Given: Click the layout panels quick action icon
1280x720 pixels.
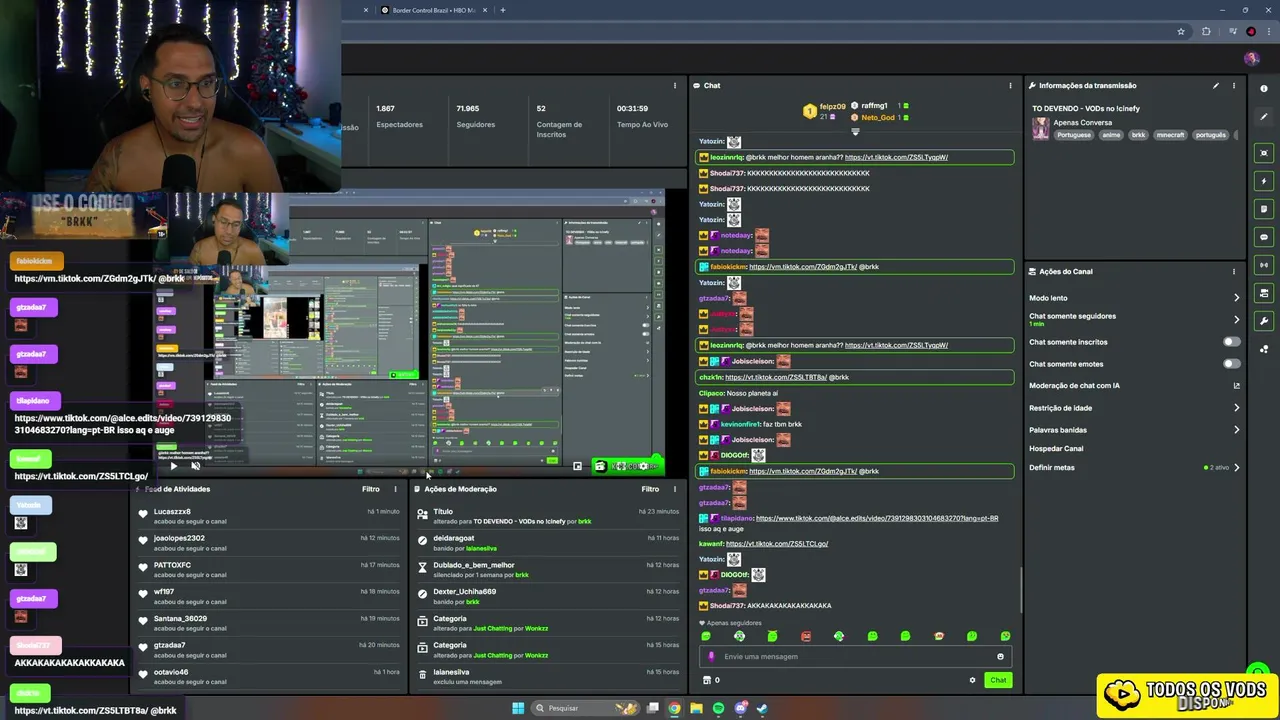Looking at the screenshot, I should pyautogui.click(x=1264, y=293).
